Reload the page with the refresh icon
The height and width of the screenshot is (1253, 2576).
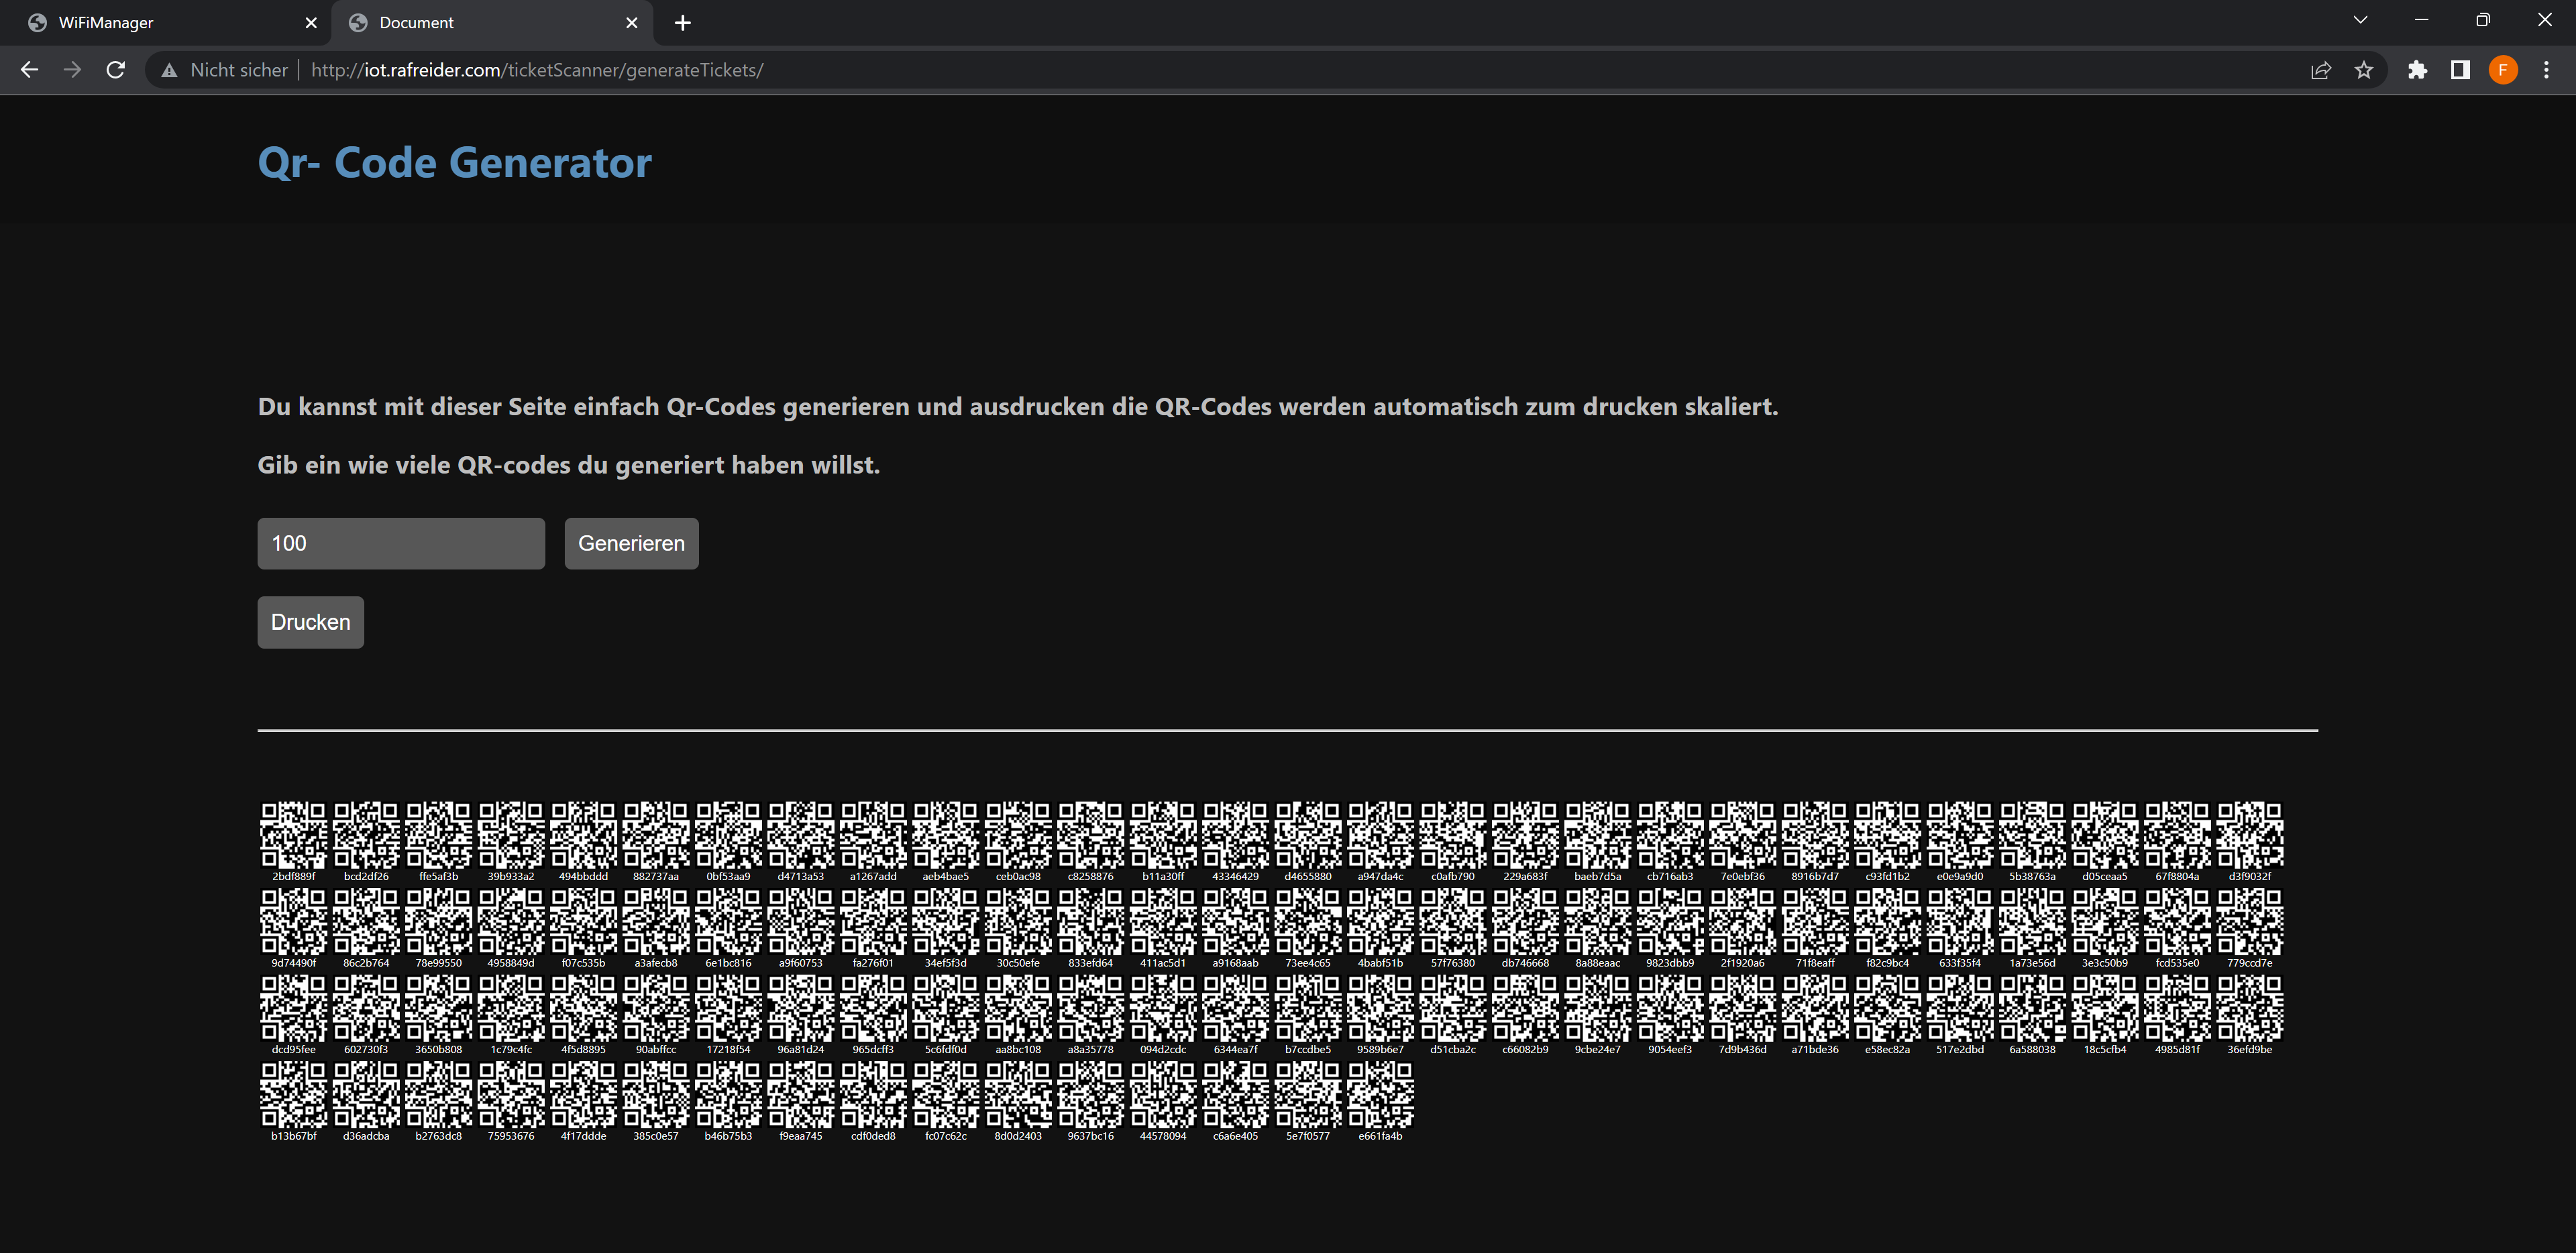[116, 70]
